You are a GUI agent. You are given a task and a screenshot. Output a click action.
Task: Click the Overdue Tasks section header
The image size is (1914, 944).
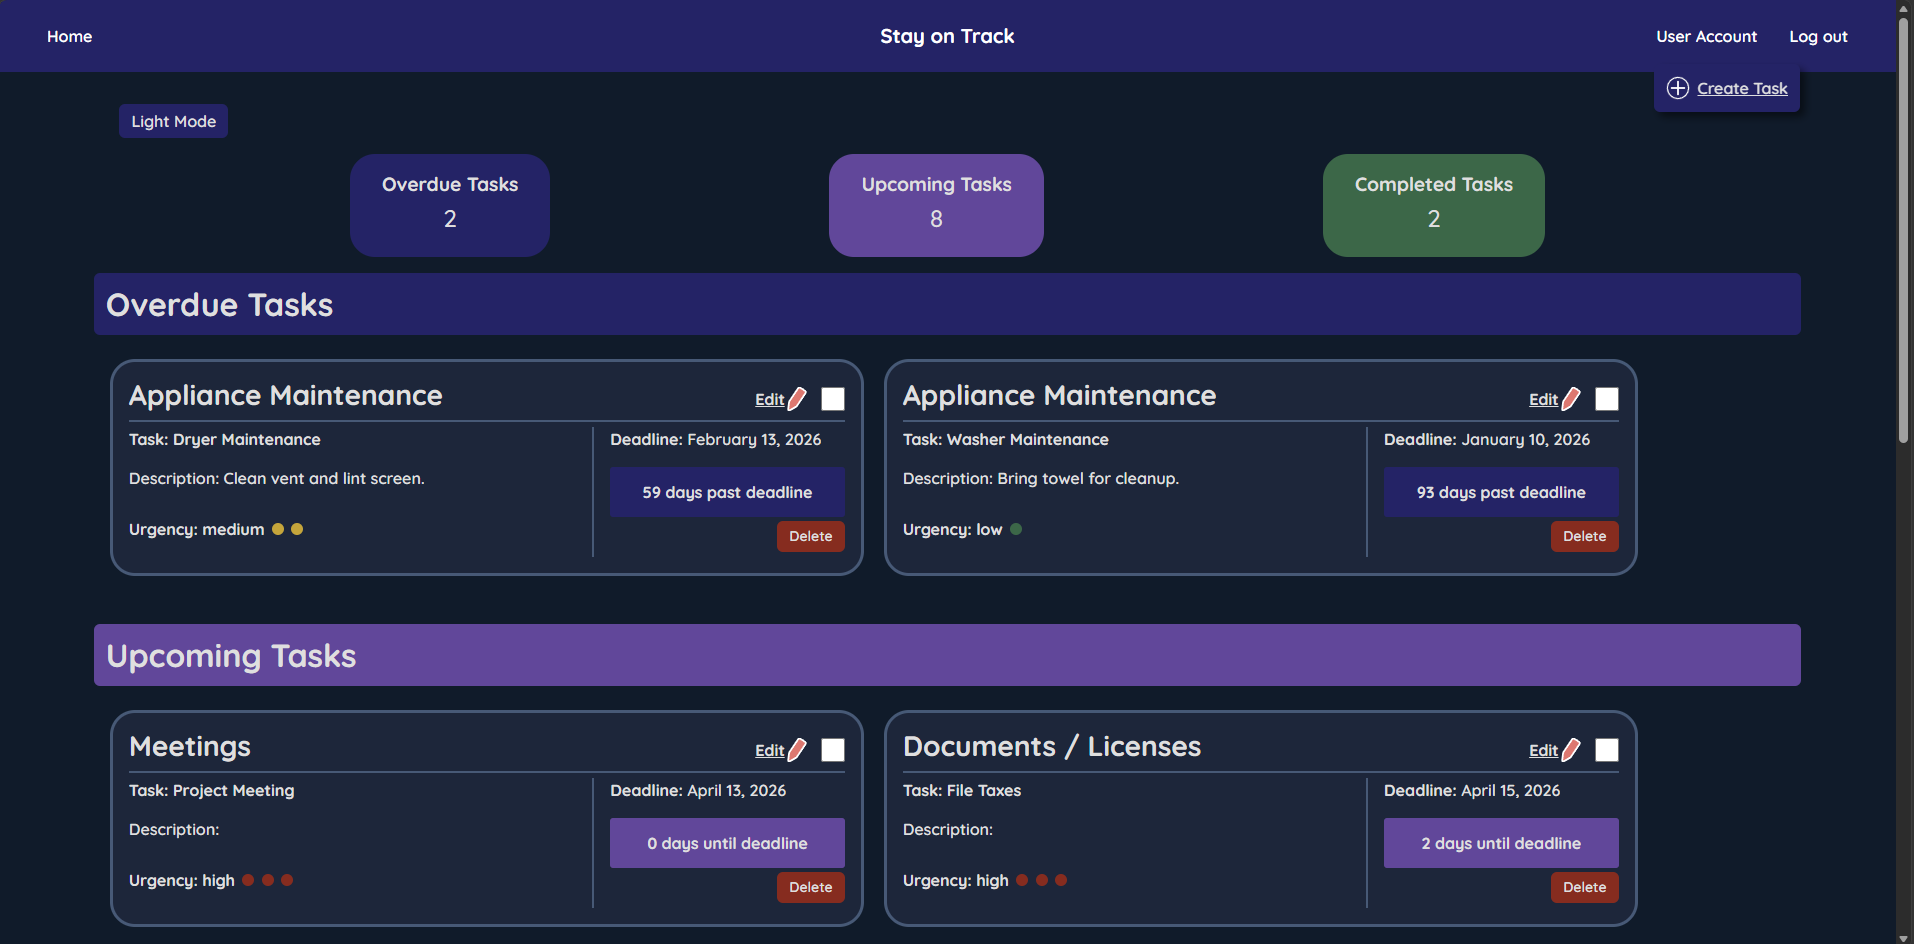click(x=947, y=304)
